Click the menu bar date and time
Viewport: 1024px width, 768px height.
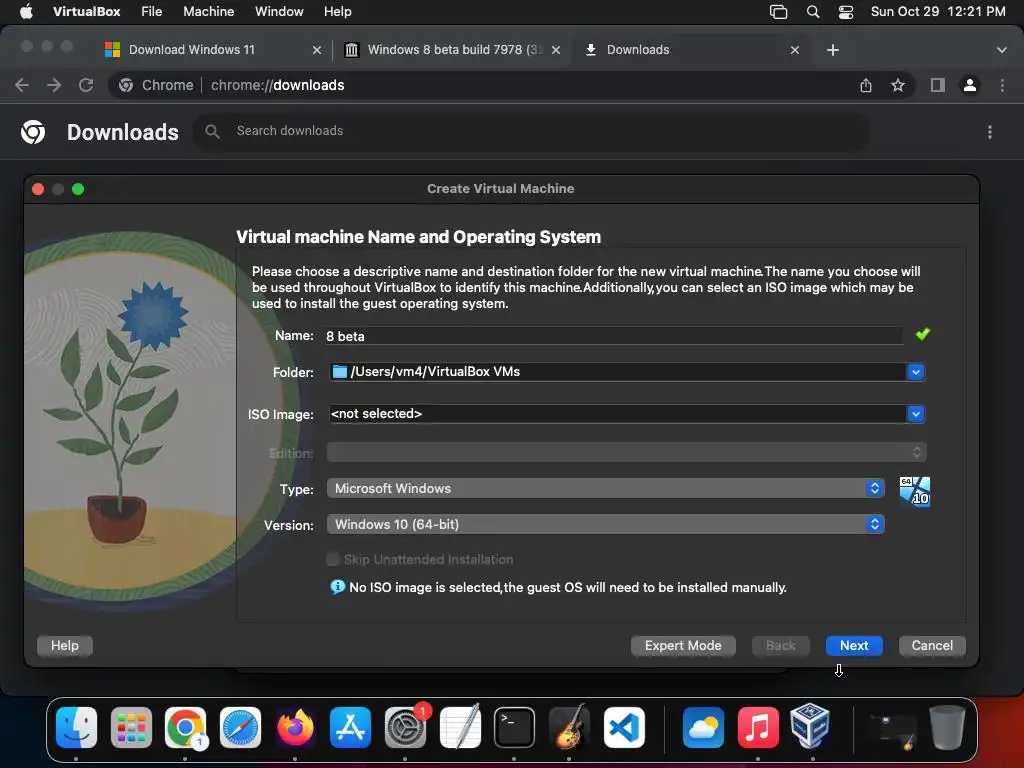click(938, 11)
